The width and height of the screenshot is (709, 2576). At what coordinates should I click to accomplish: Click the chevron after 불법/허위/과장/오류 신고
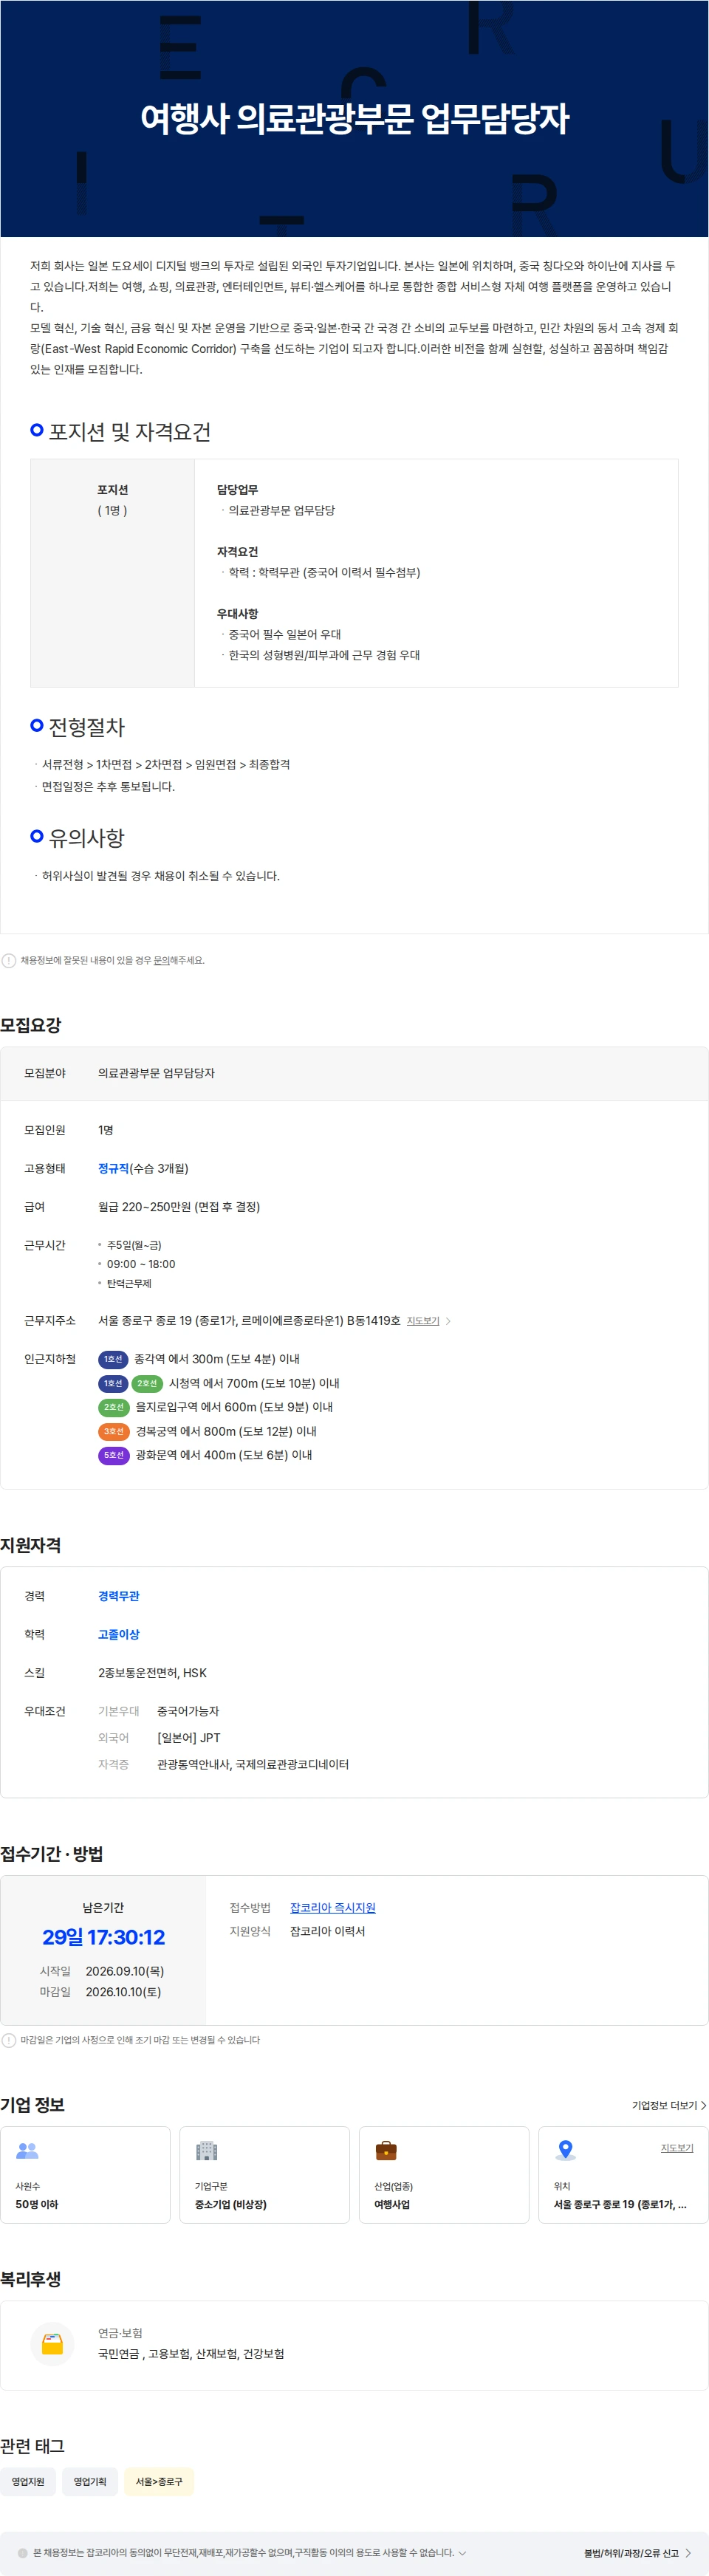coord(688,2553)
